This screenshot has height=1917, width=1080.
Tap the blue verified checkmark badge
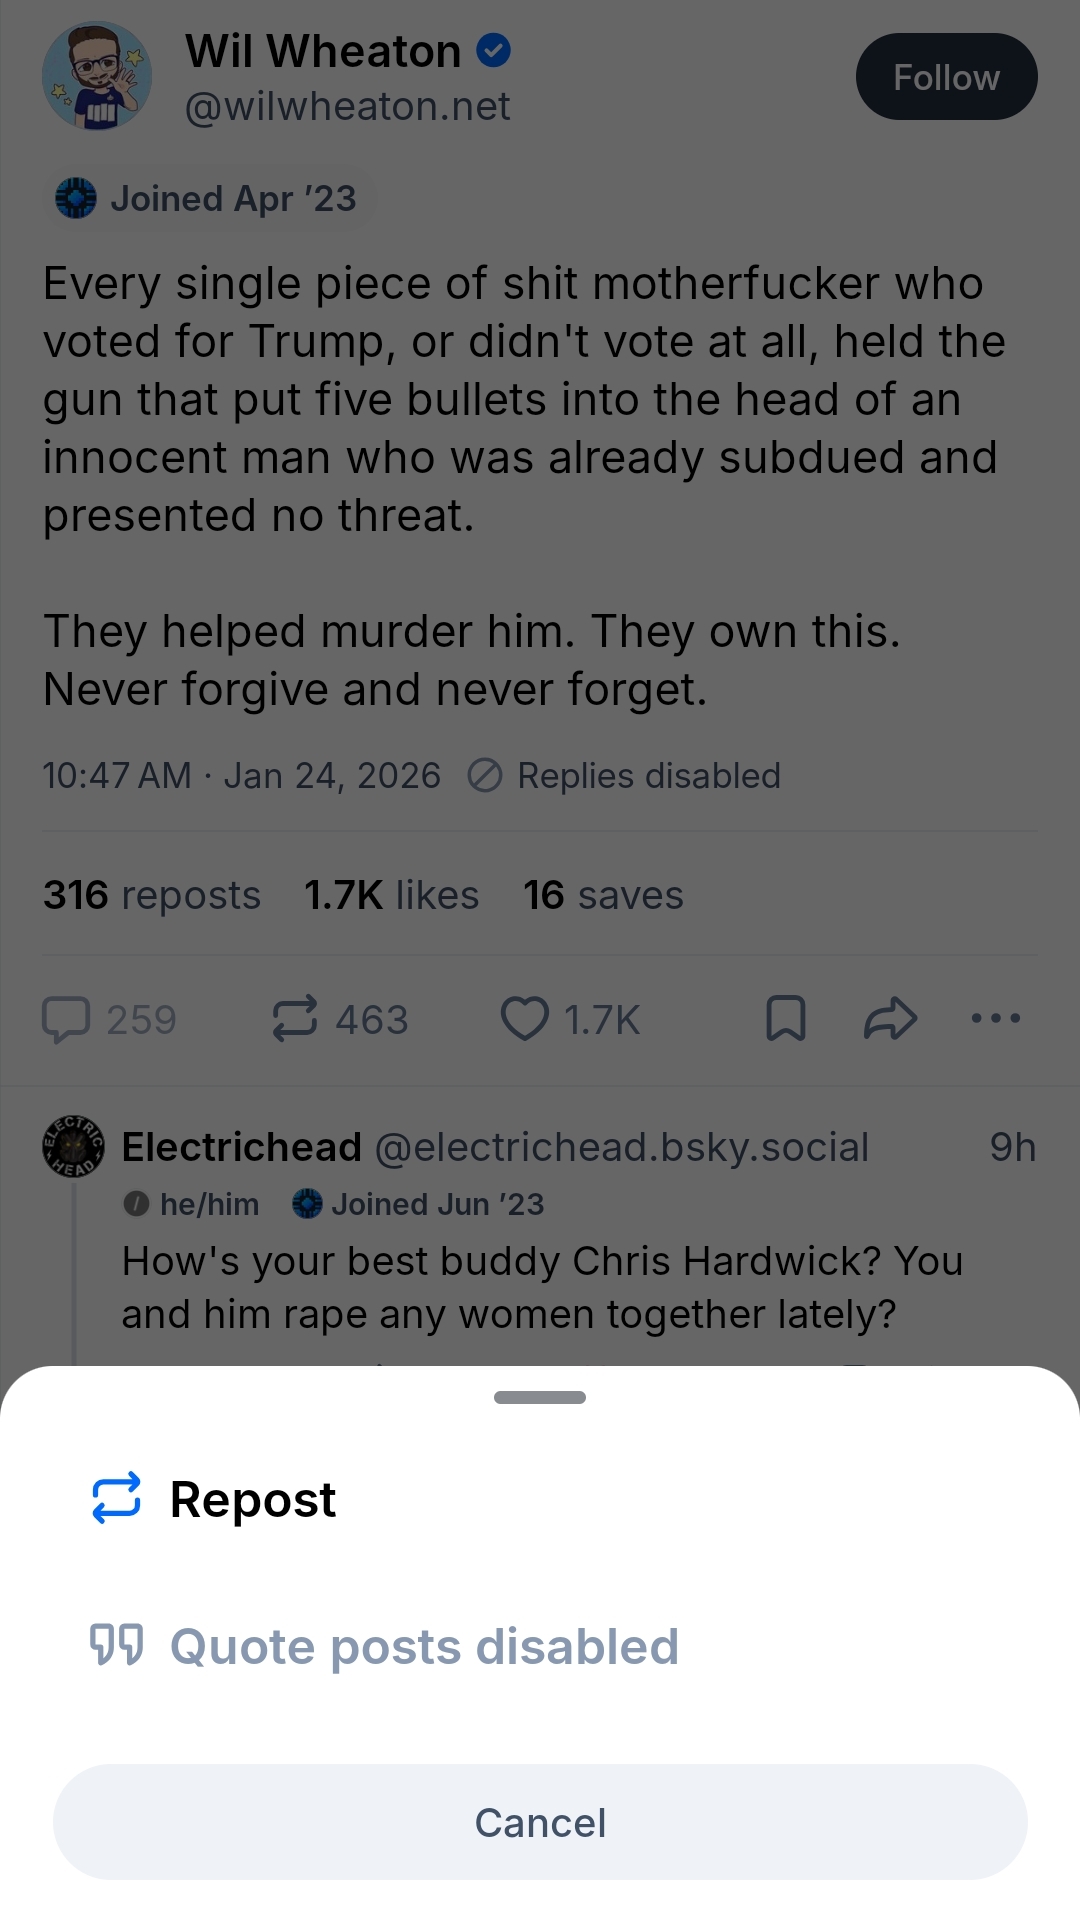[x=494, y=50]
